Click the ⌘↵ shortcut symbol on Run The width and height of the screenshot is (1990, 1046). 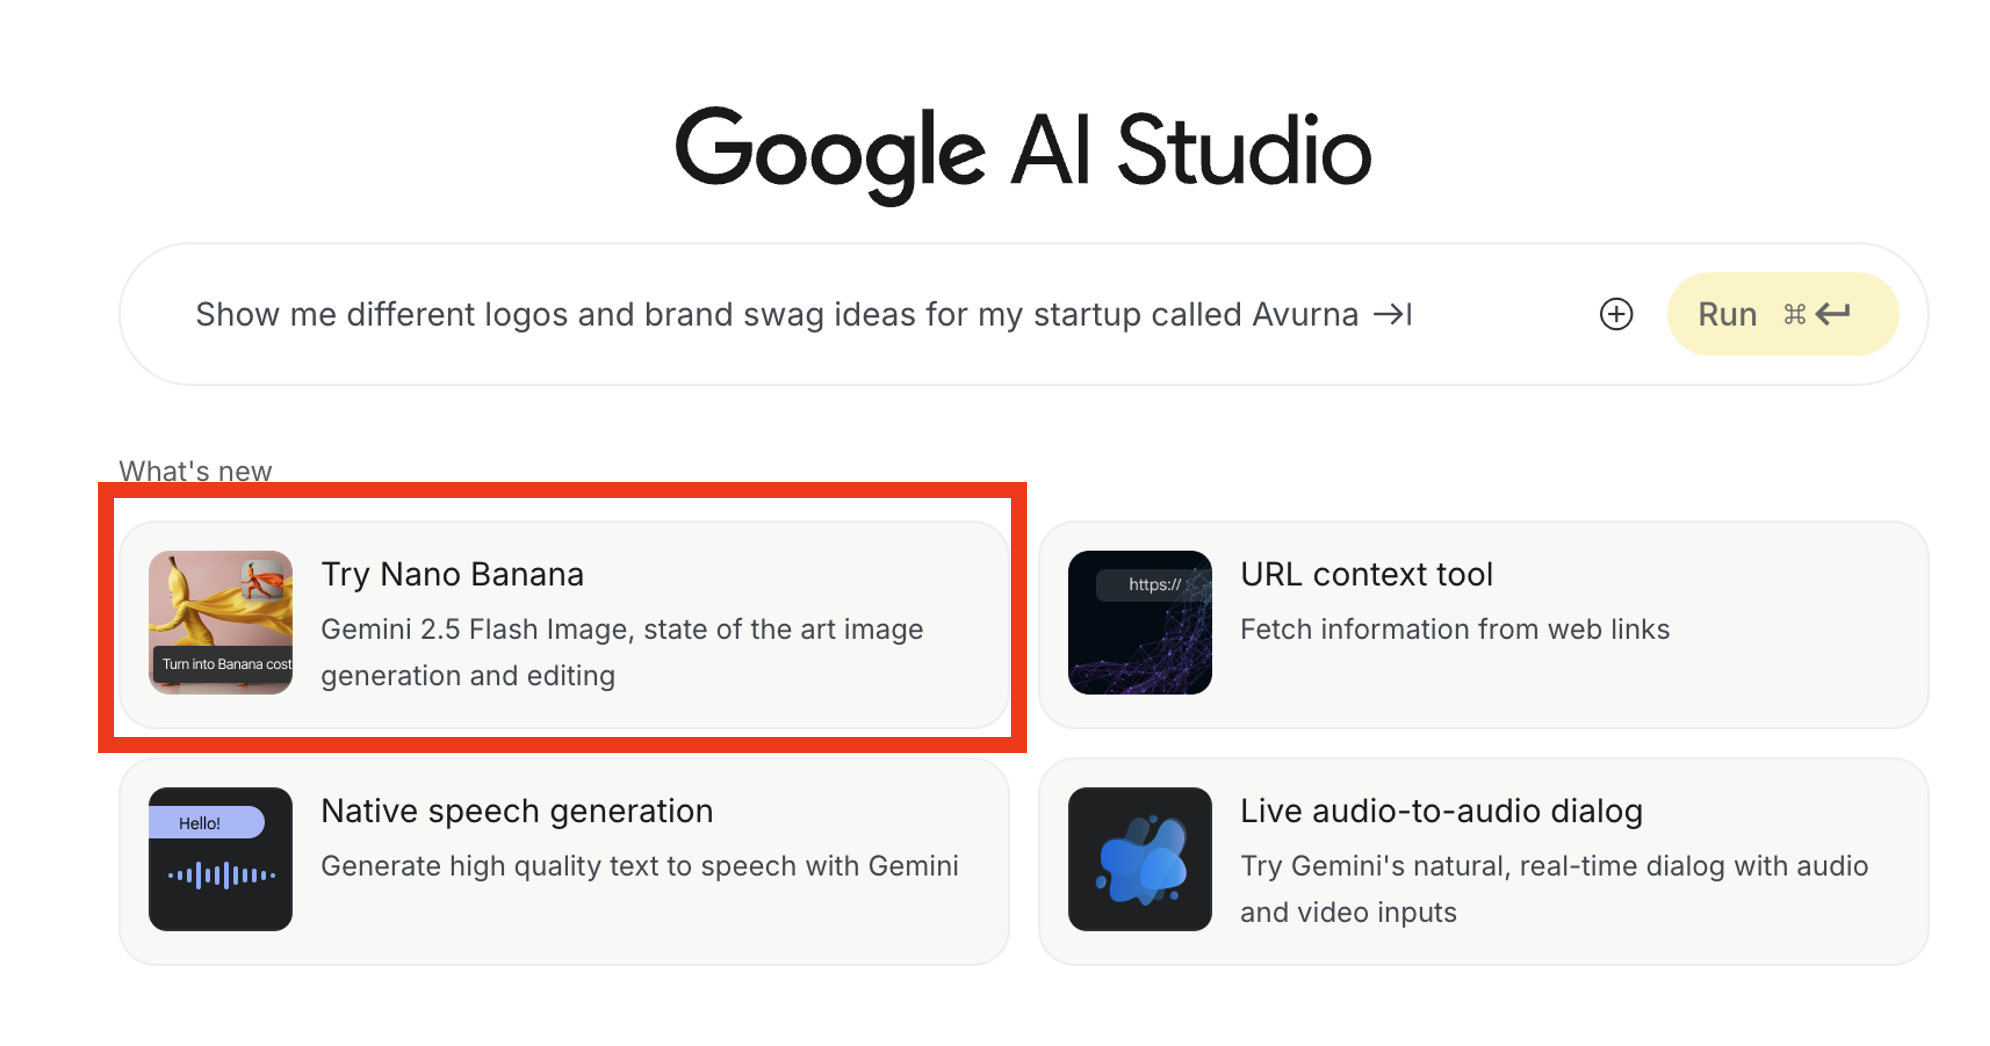pos(1817,313)
